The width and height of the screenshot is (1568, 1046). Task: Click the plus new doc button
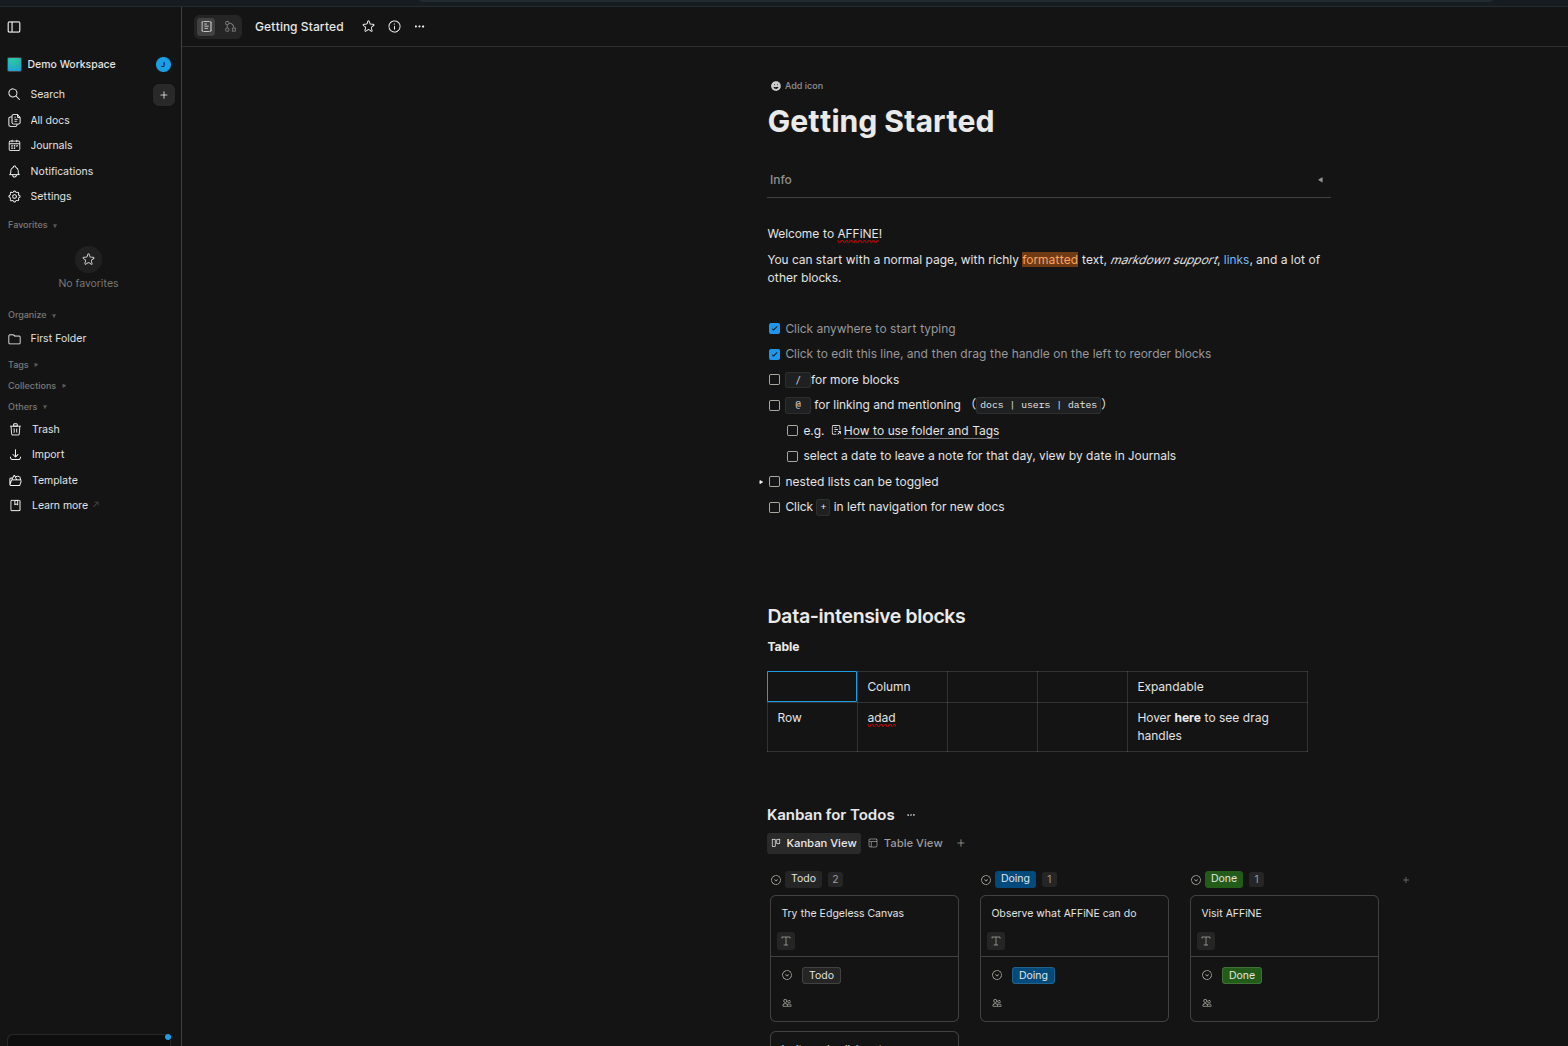pos(164,95)
